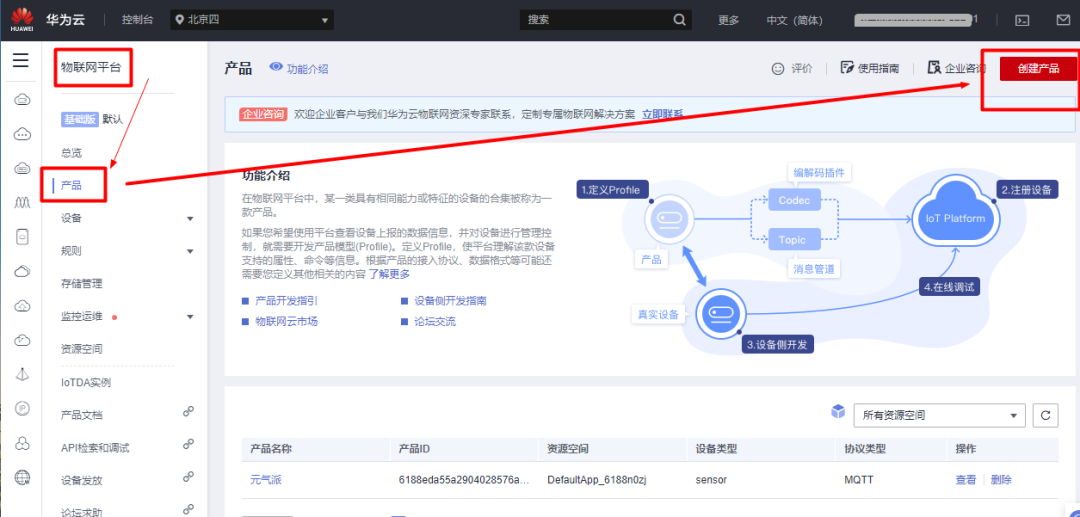
Task: Click the wave-shaped sidebar icon
Action: point(22,202)
